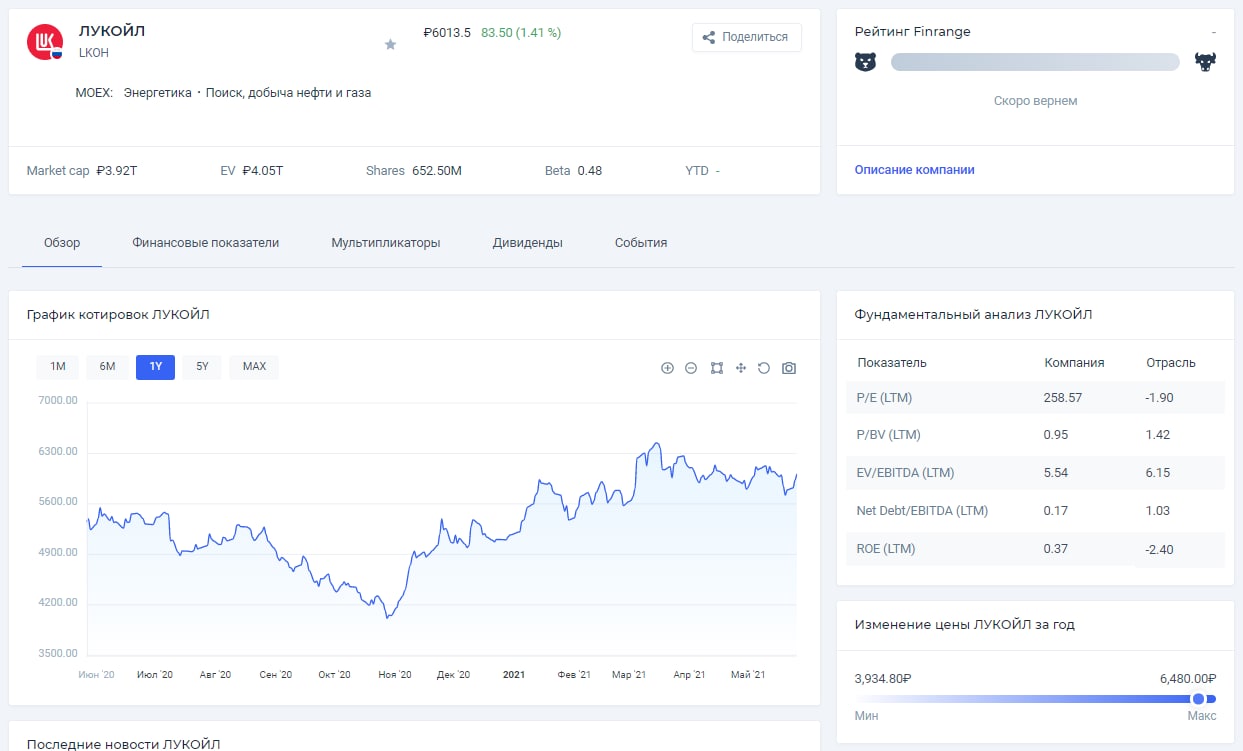Show the MAX chart range
The height and width of the screenshot is (751, 1243).
[x=254, y=367]
